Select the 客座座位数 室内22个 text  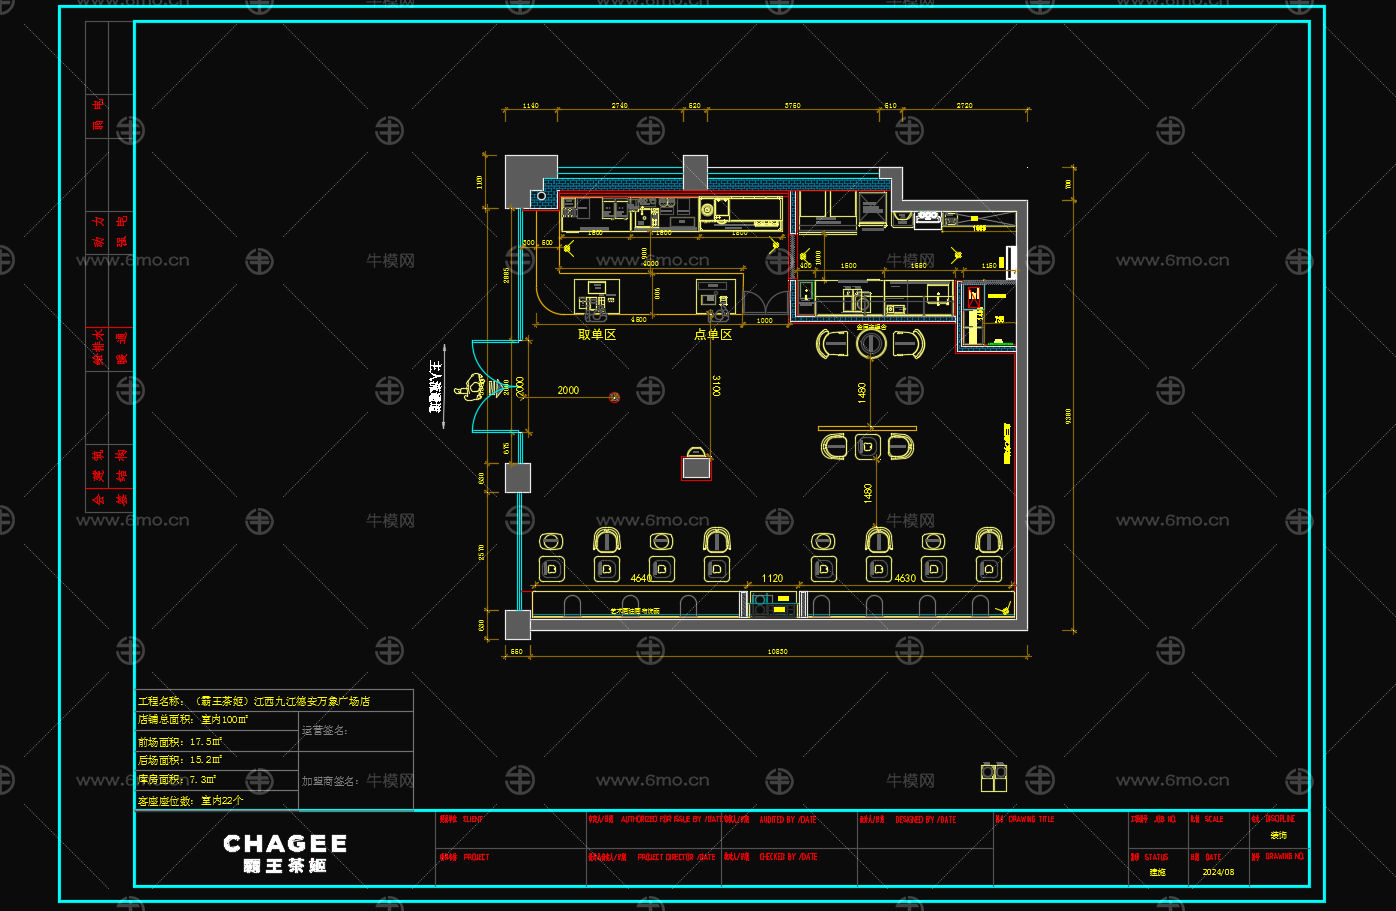point(190,801)
